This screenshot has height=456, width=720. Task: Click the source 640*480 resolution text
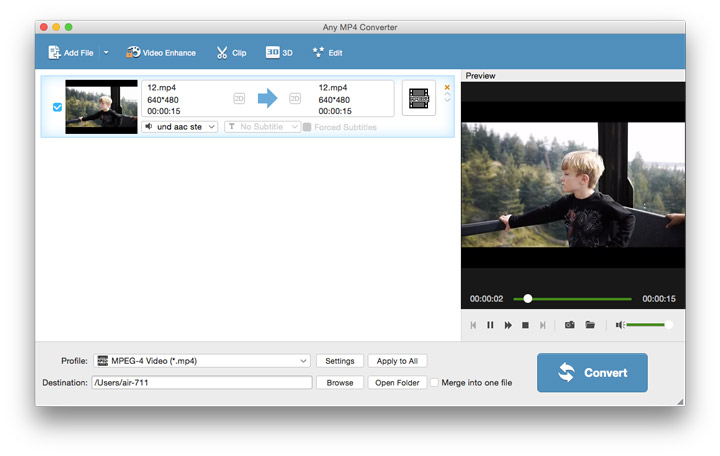pyautogui.click(x=163, y=100)
